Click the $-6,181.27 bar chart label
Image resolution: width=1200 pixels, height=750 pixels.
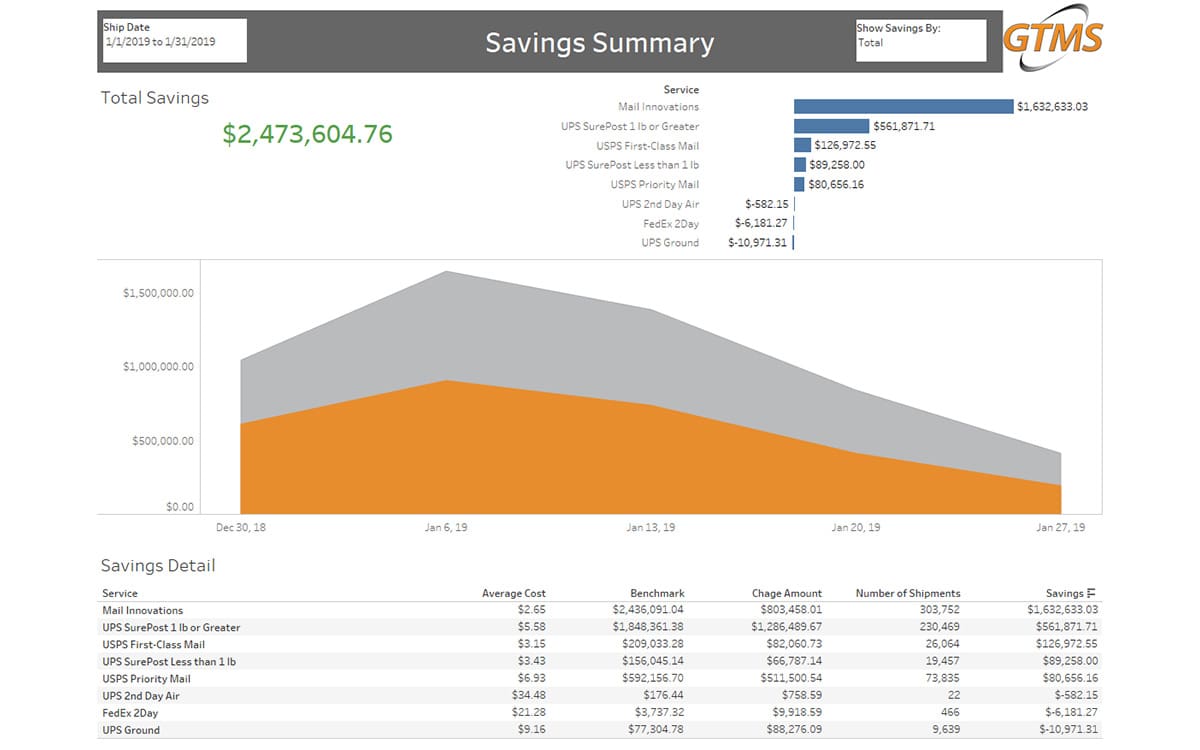[761, 223]
